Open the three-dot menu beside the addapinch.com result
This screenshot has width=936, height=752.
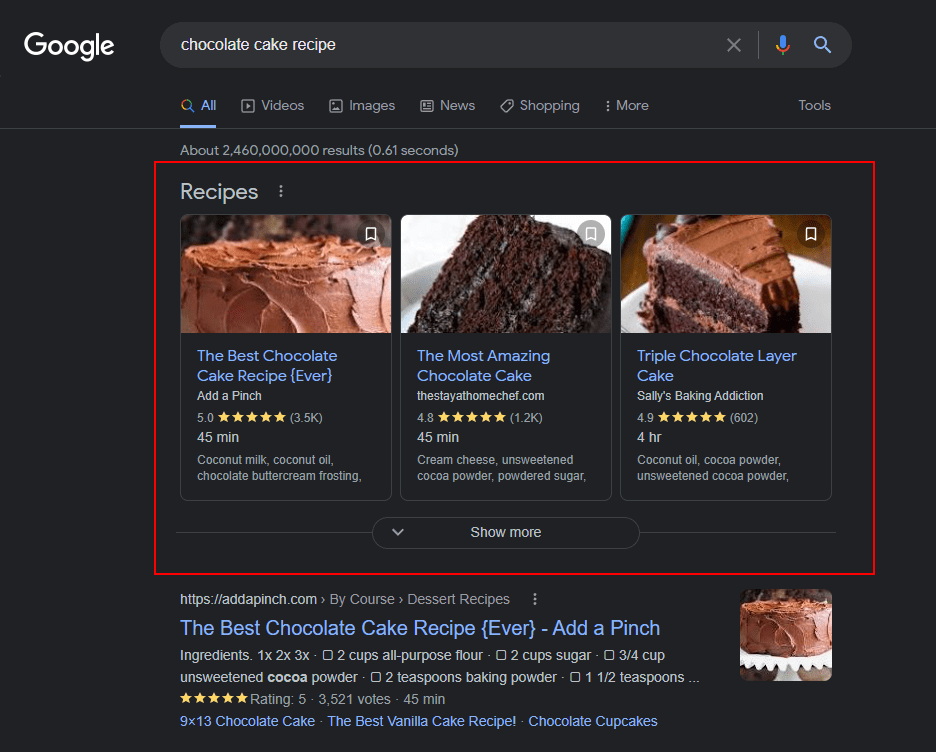pyautogui.click(x=535, y=598)
